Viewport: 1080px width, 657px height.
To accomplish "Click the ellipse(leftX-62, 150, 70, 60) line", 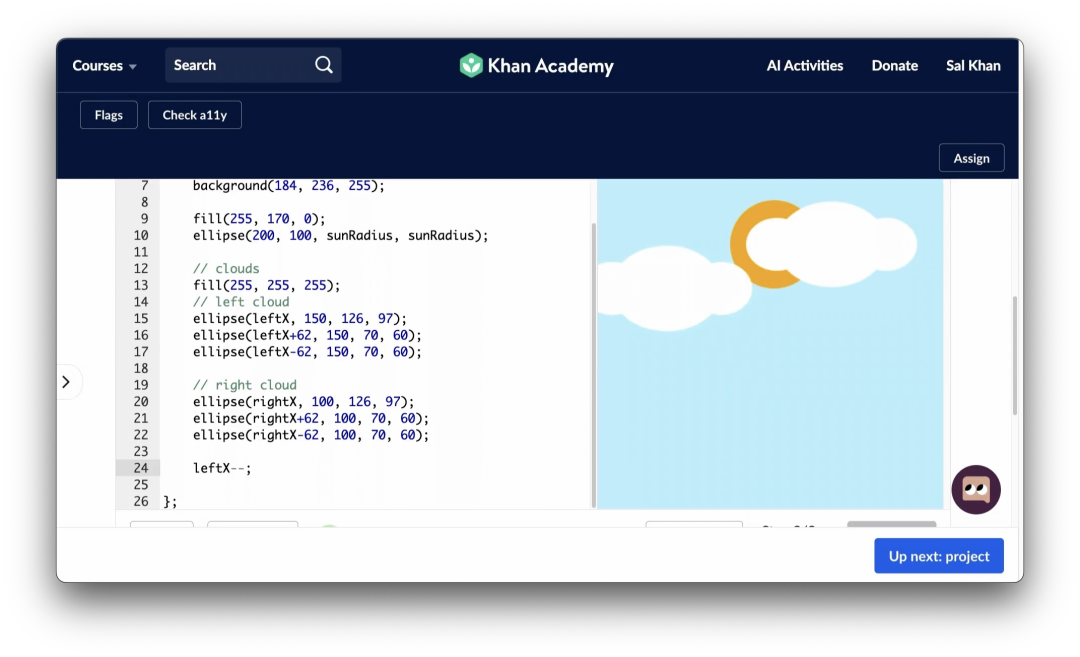I will coord(307,352).
